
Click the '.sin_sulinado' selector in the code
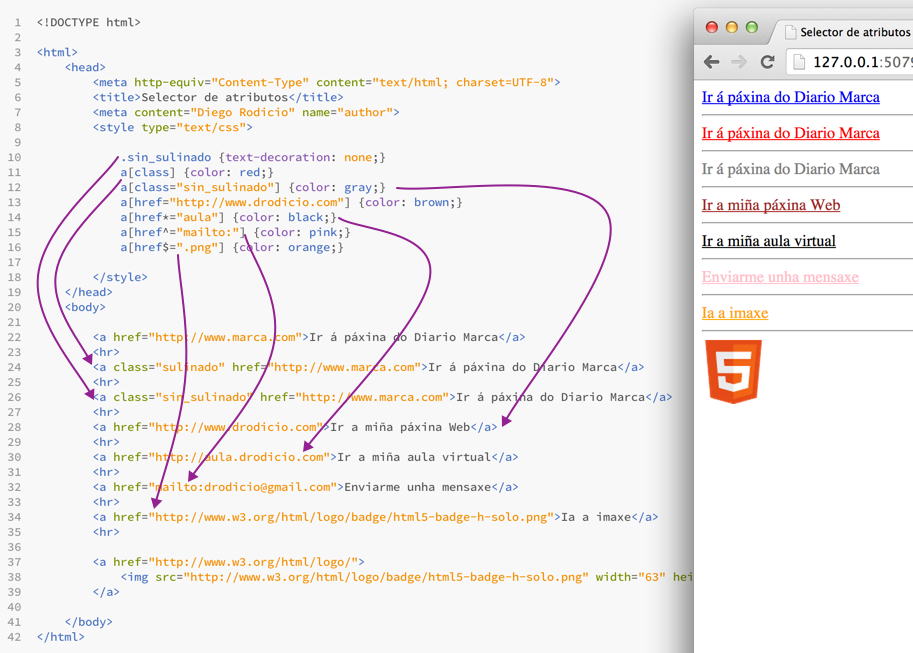pyautogui.click(x=166, y=157)
